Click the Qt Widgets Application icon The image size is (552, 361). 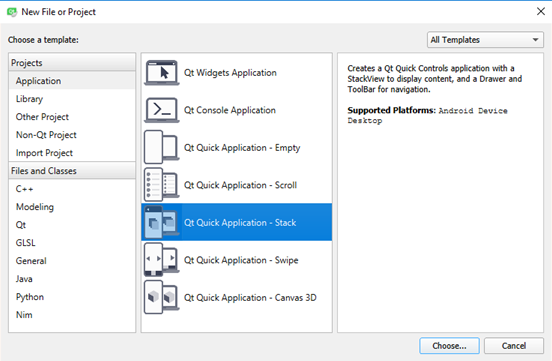pyautogui.click(x=162, y=73)
